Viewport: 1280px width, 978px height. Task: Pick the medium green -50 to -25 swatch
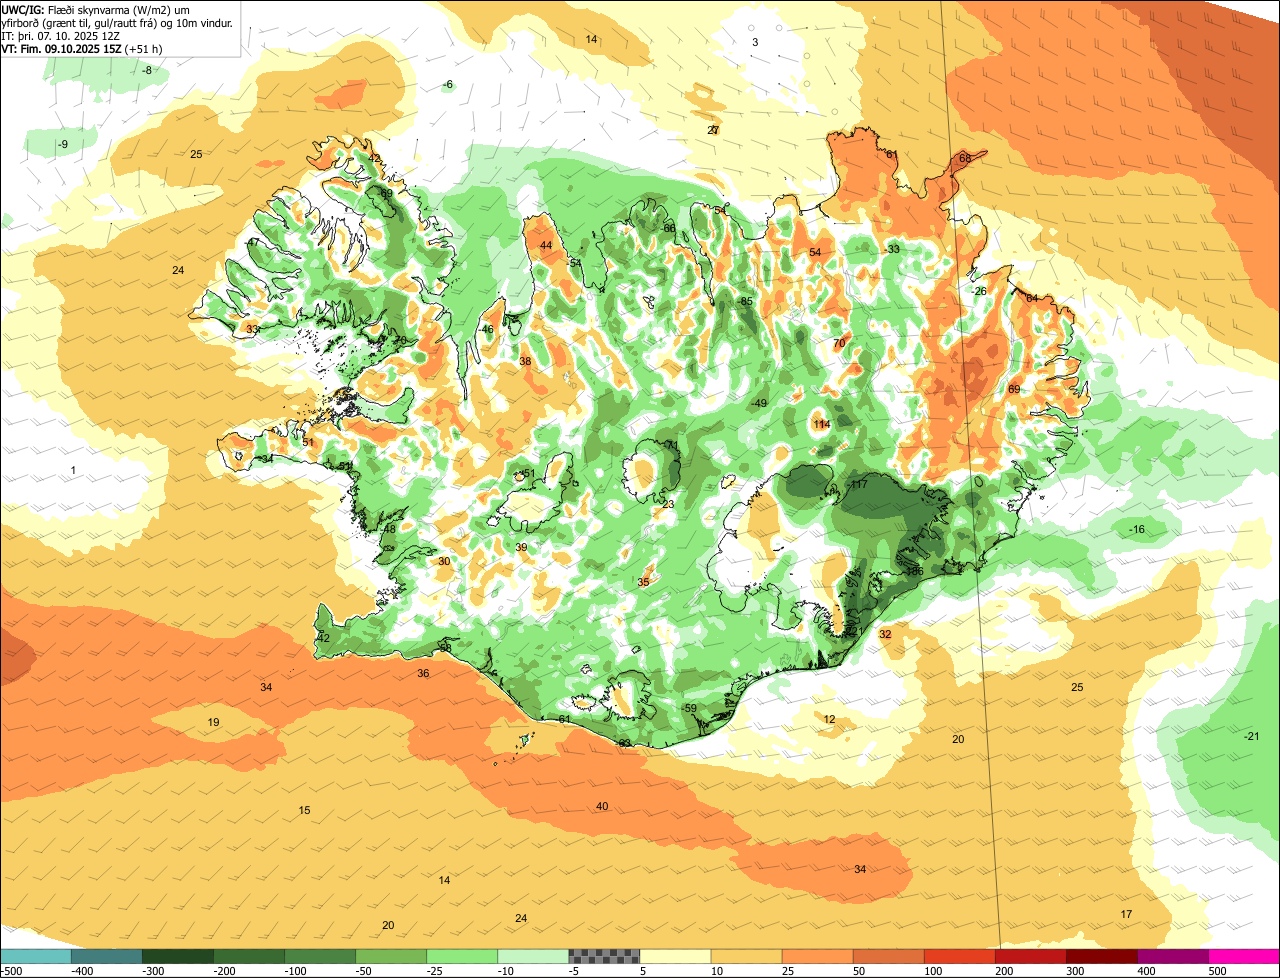390,955
